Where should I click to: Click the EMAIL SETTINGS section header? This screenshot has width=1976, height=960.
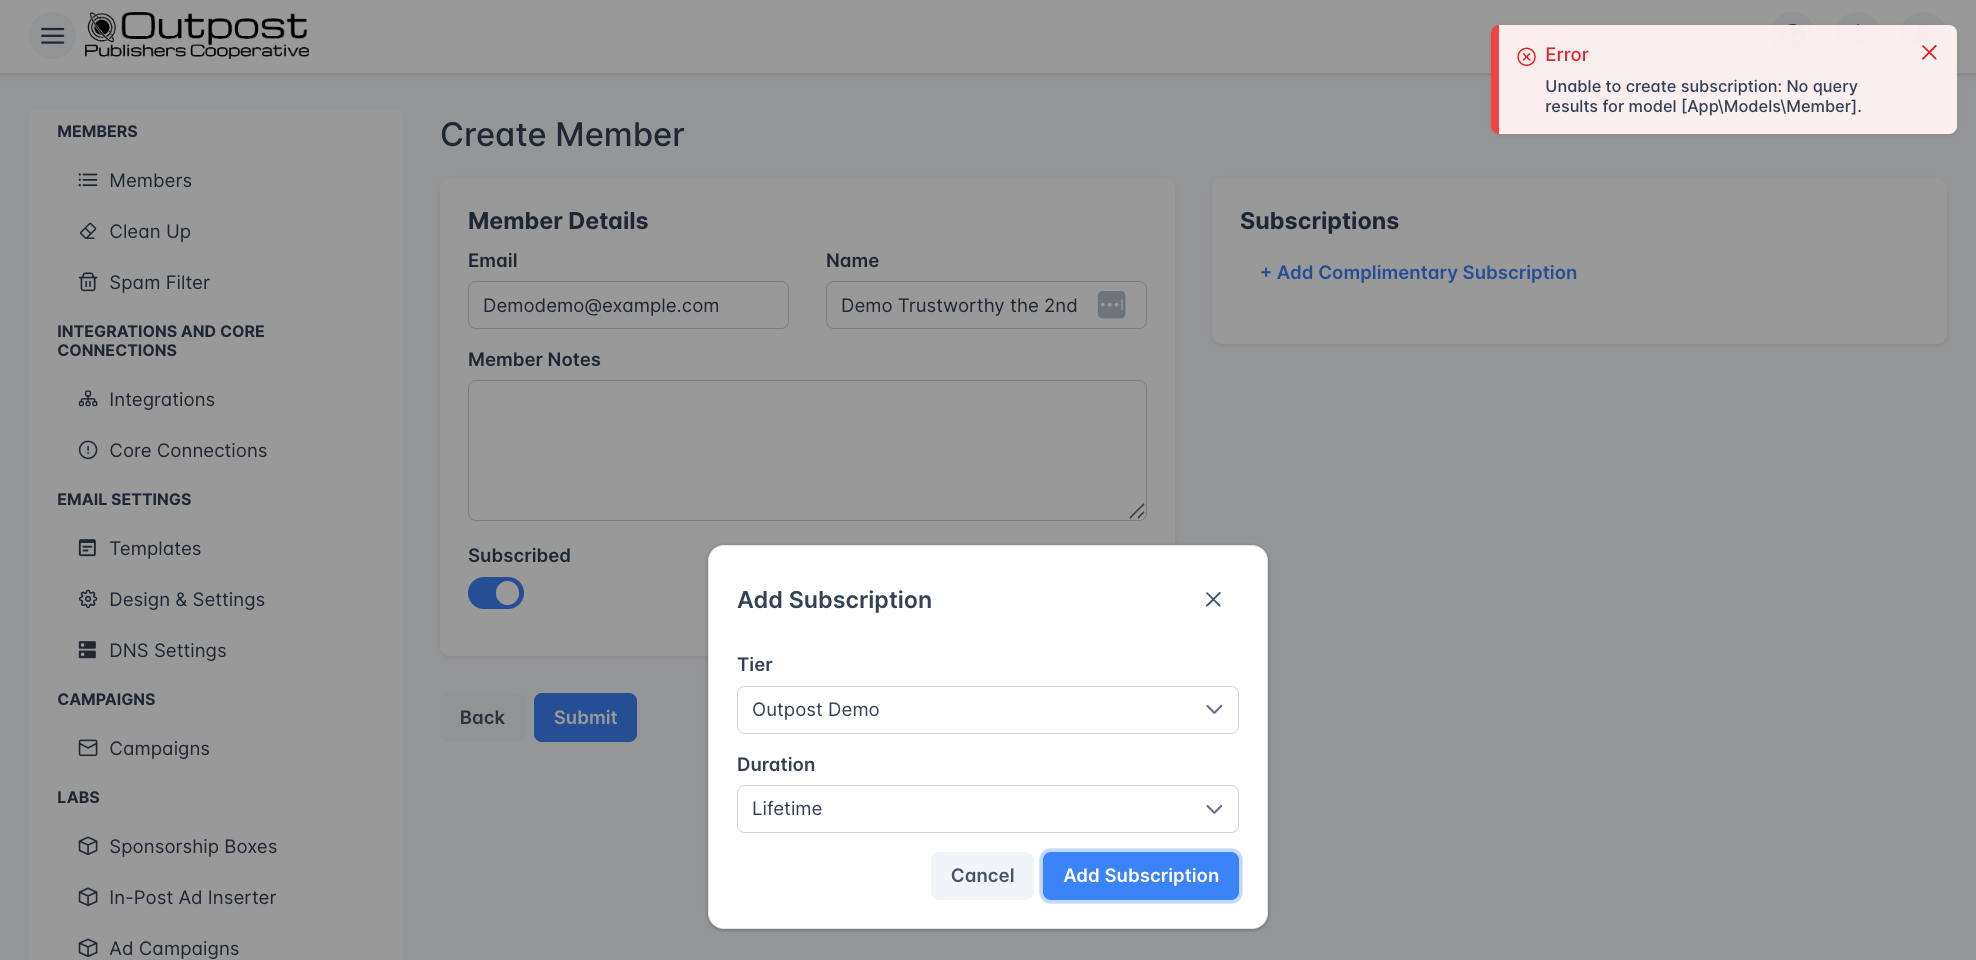point(124,499)
